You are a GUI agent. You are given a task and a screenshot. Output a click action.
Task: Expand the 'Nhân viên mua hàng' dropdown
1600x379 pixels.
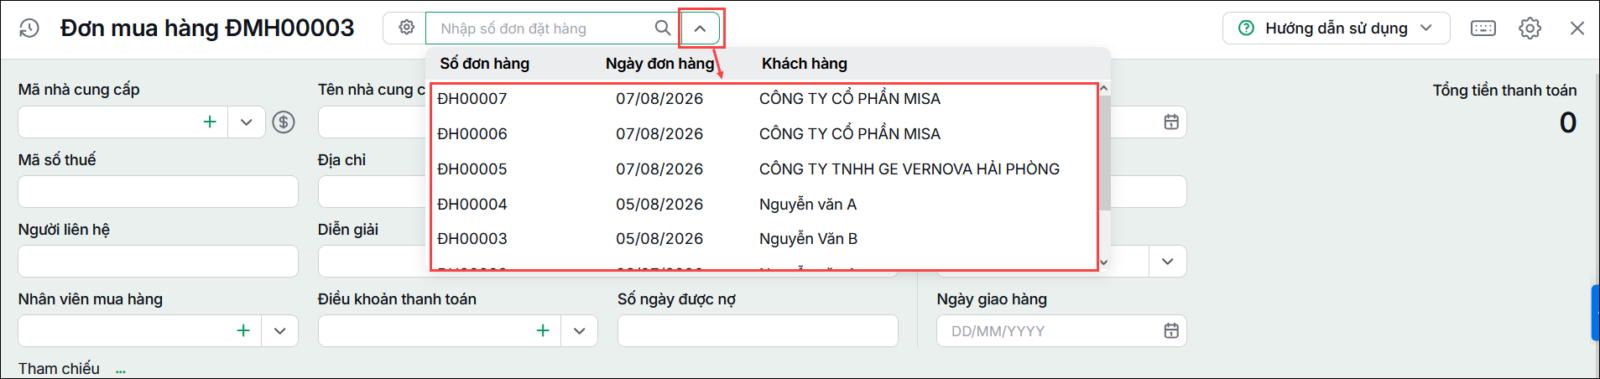pyautogui.click(x=280, y=331)
